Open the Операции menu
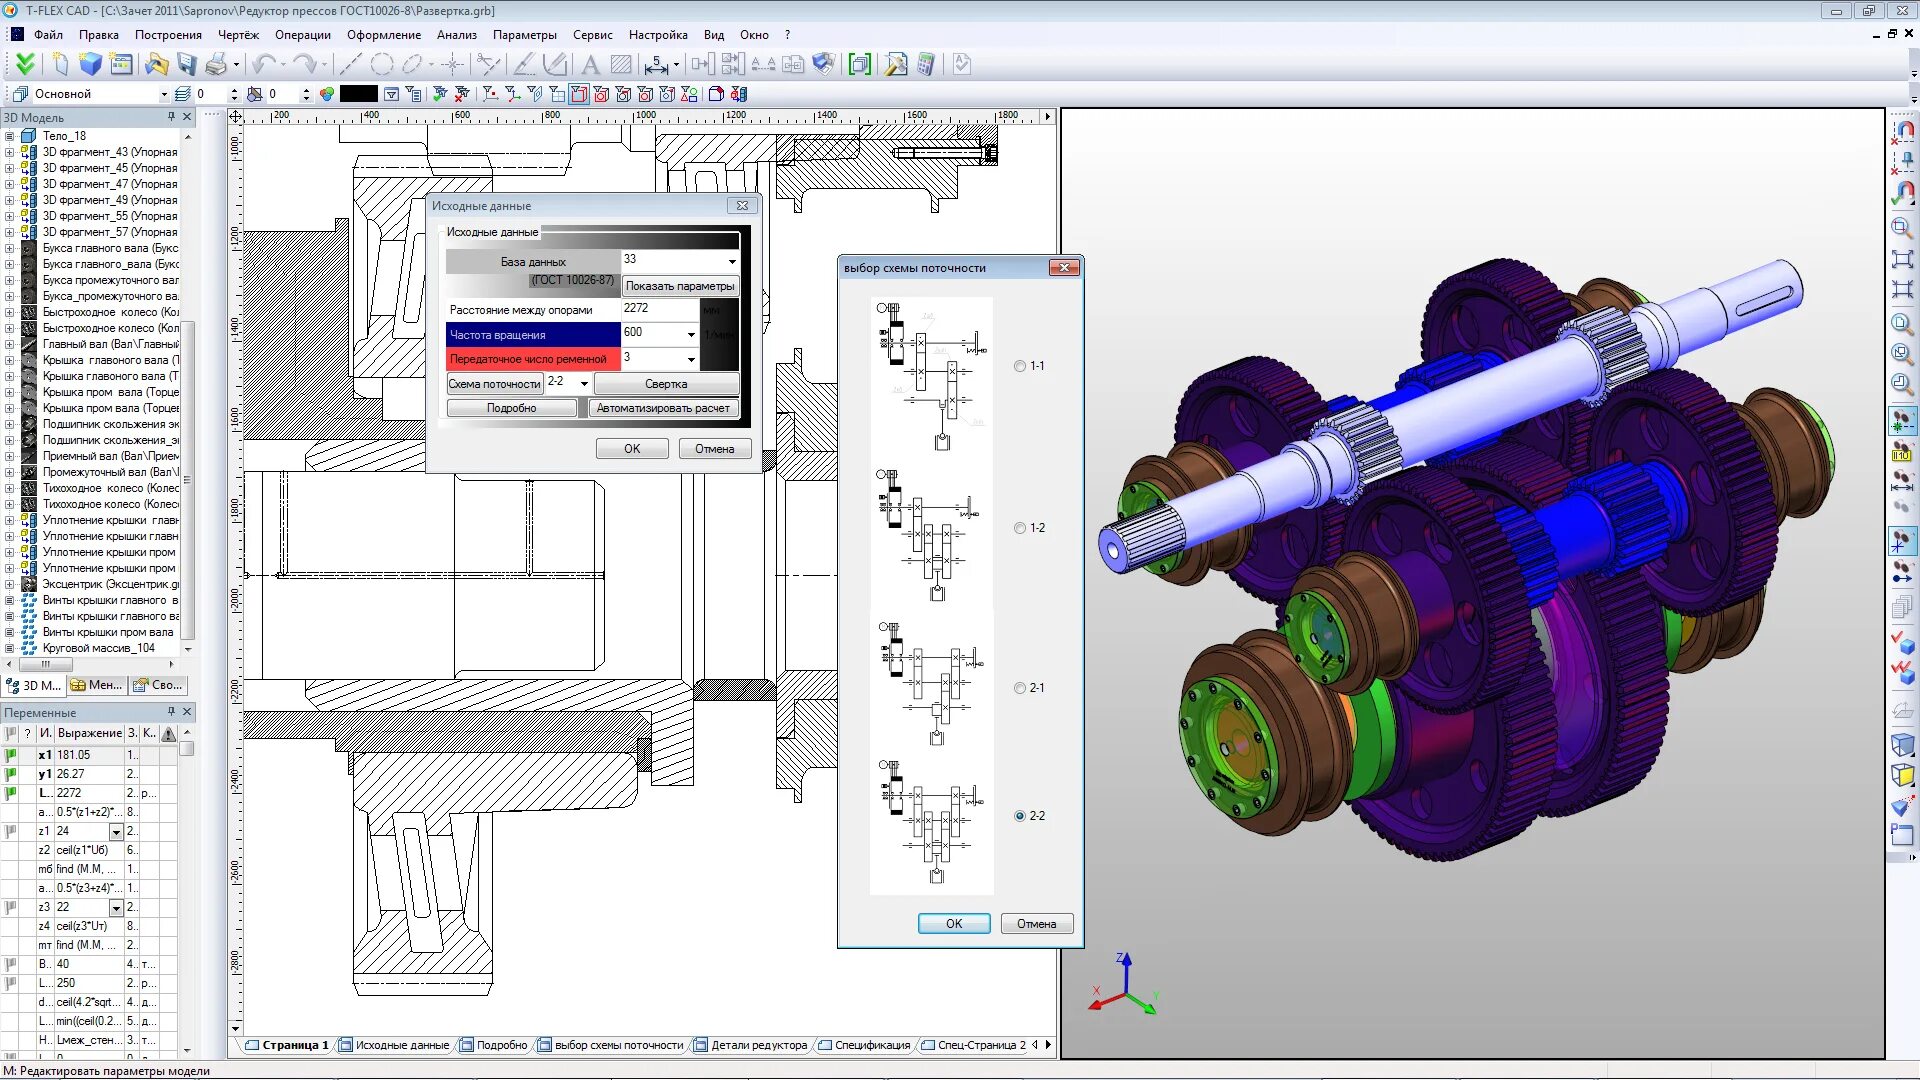The width and height of the screenshot is (1920, 1080). (x=302, y=35)
